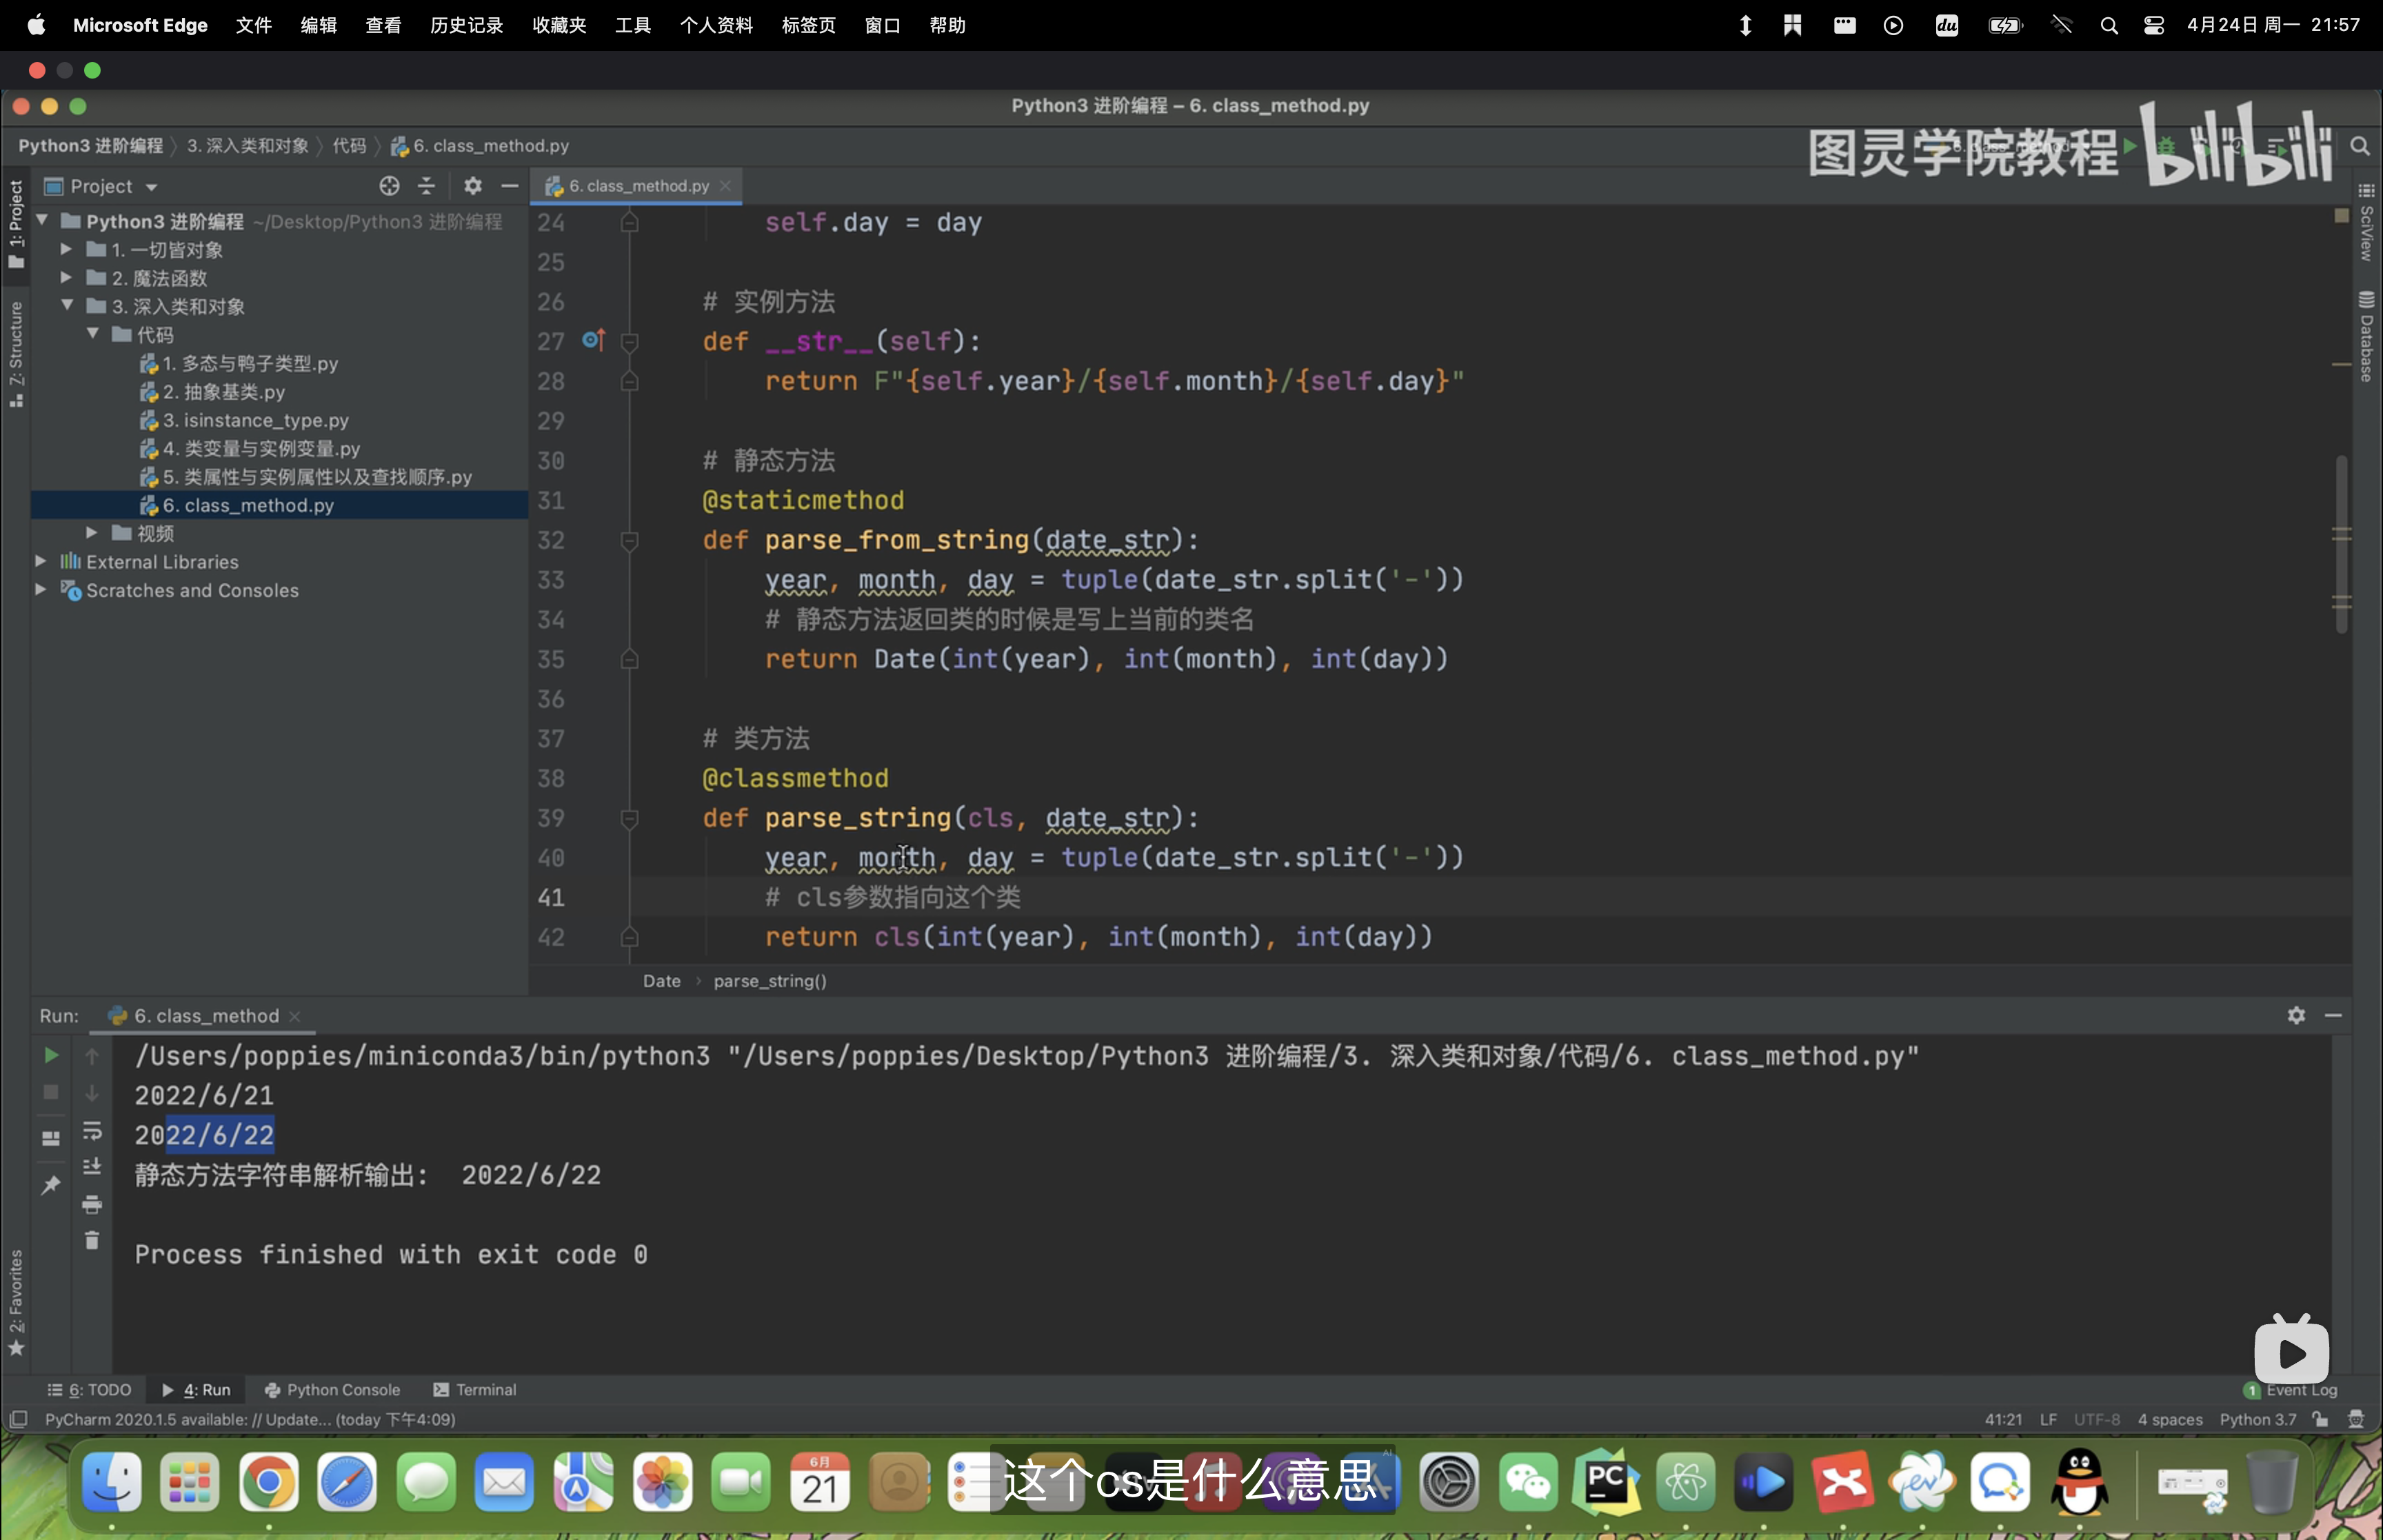Open the Terminal tab
2383x1540 pixels.
click(x=475, y=1390)
